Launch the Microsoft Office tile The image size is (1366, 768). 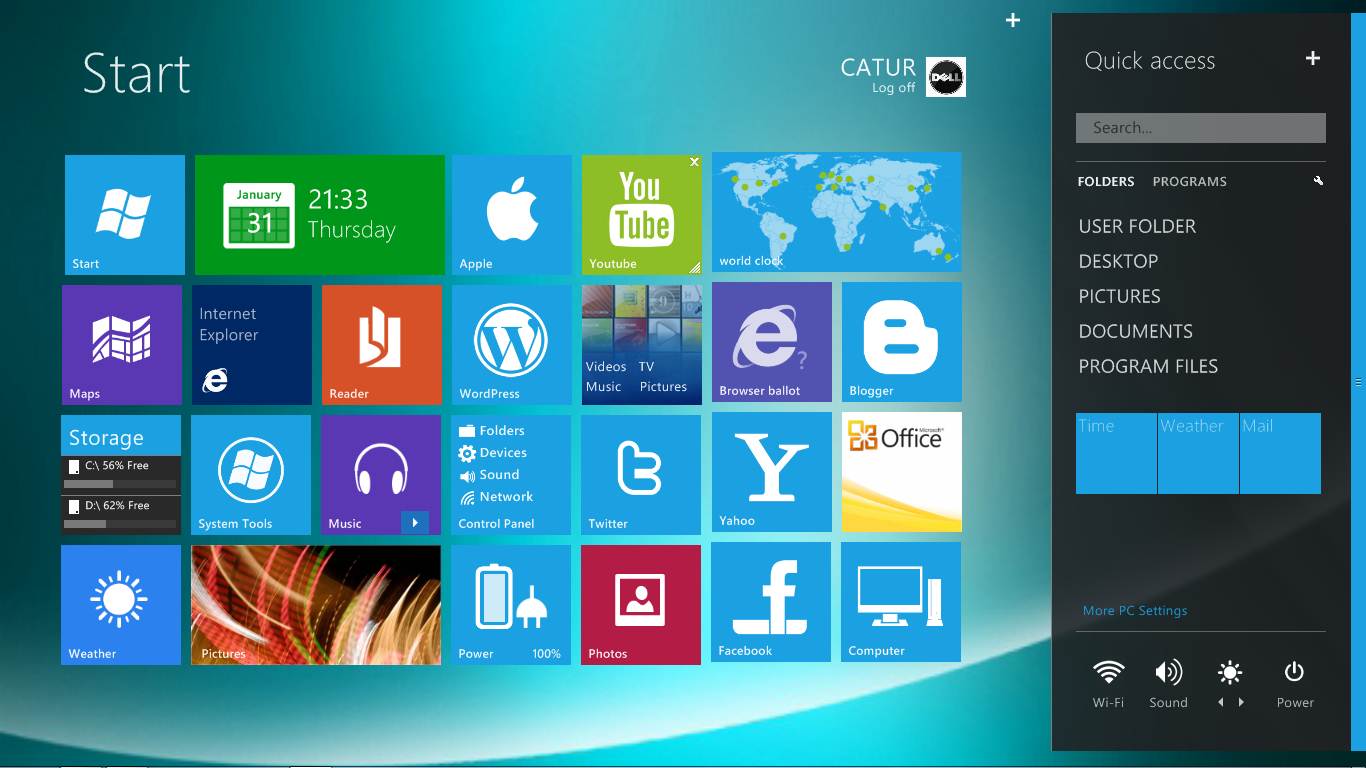[902, 472]
